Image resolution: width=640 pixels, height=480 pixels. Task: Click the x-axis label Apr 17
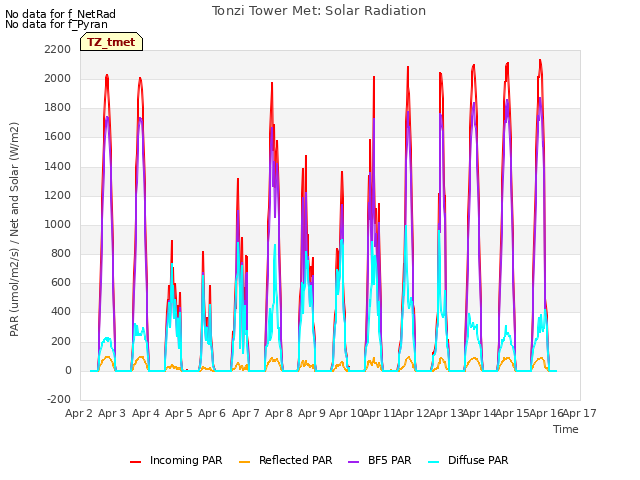(580, 413)
